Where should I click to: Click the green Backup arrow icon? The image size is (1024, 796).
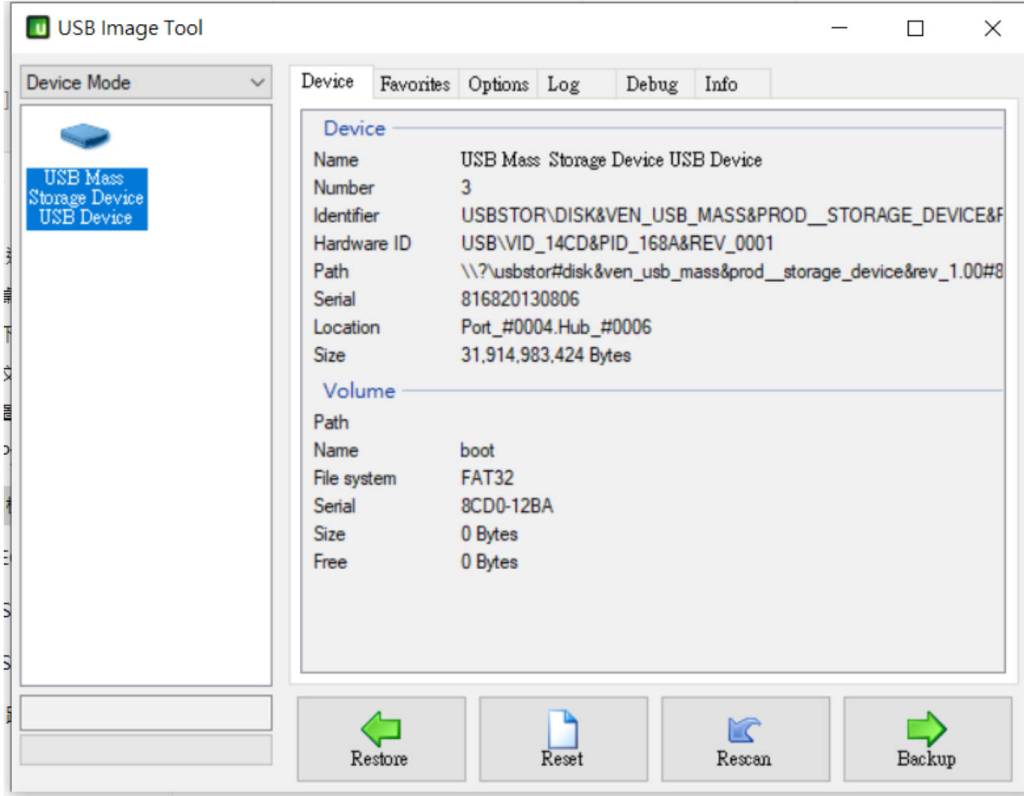tap(926, 729)
